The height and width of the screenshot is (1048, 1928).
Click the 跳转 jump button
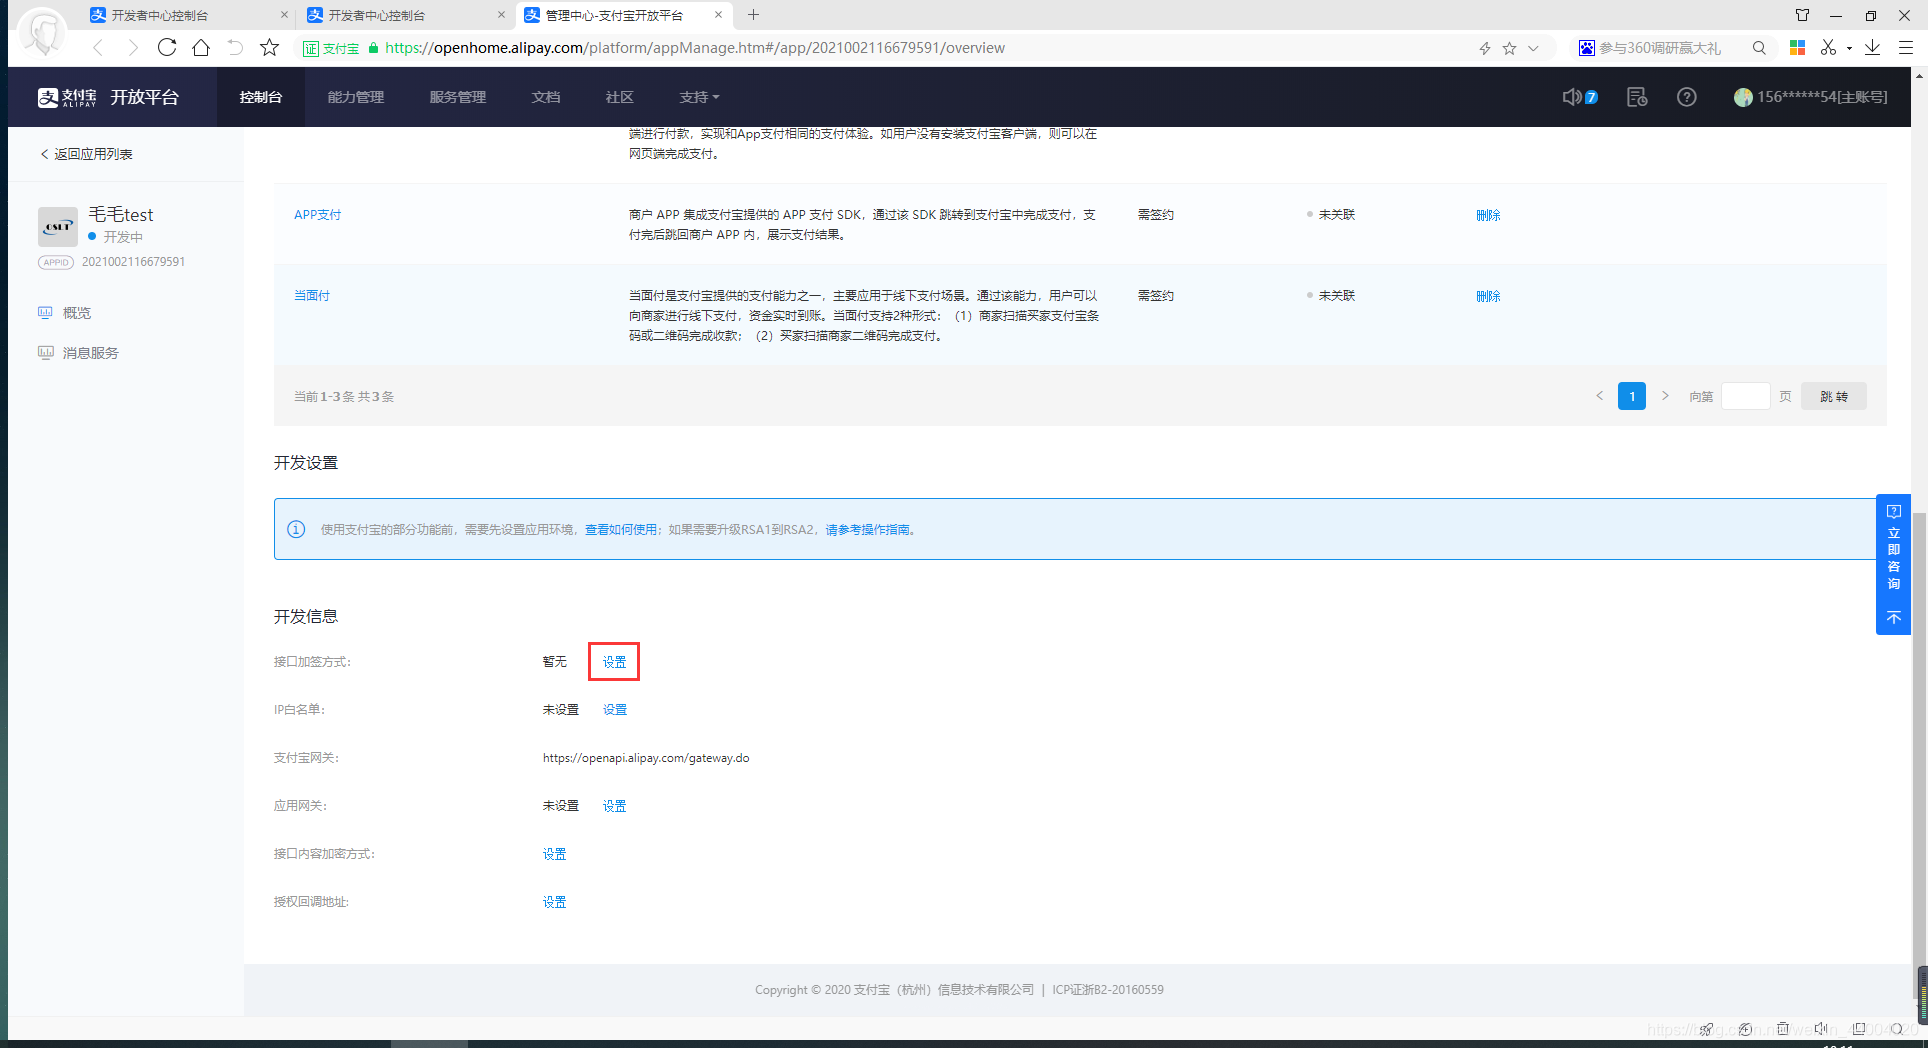click(x=1834, y=396)
